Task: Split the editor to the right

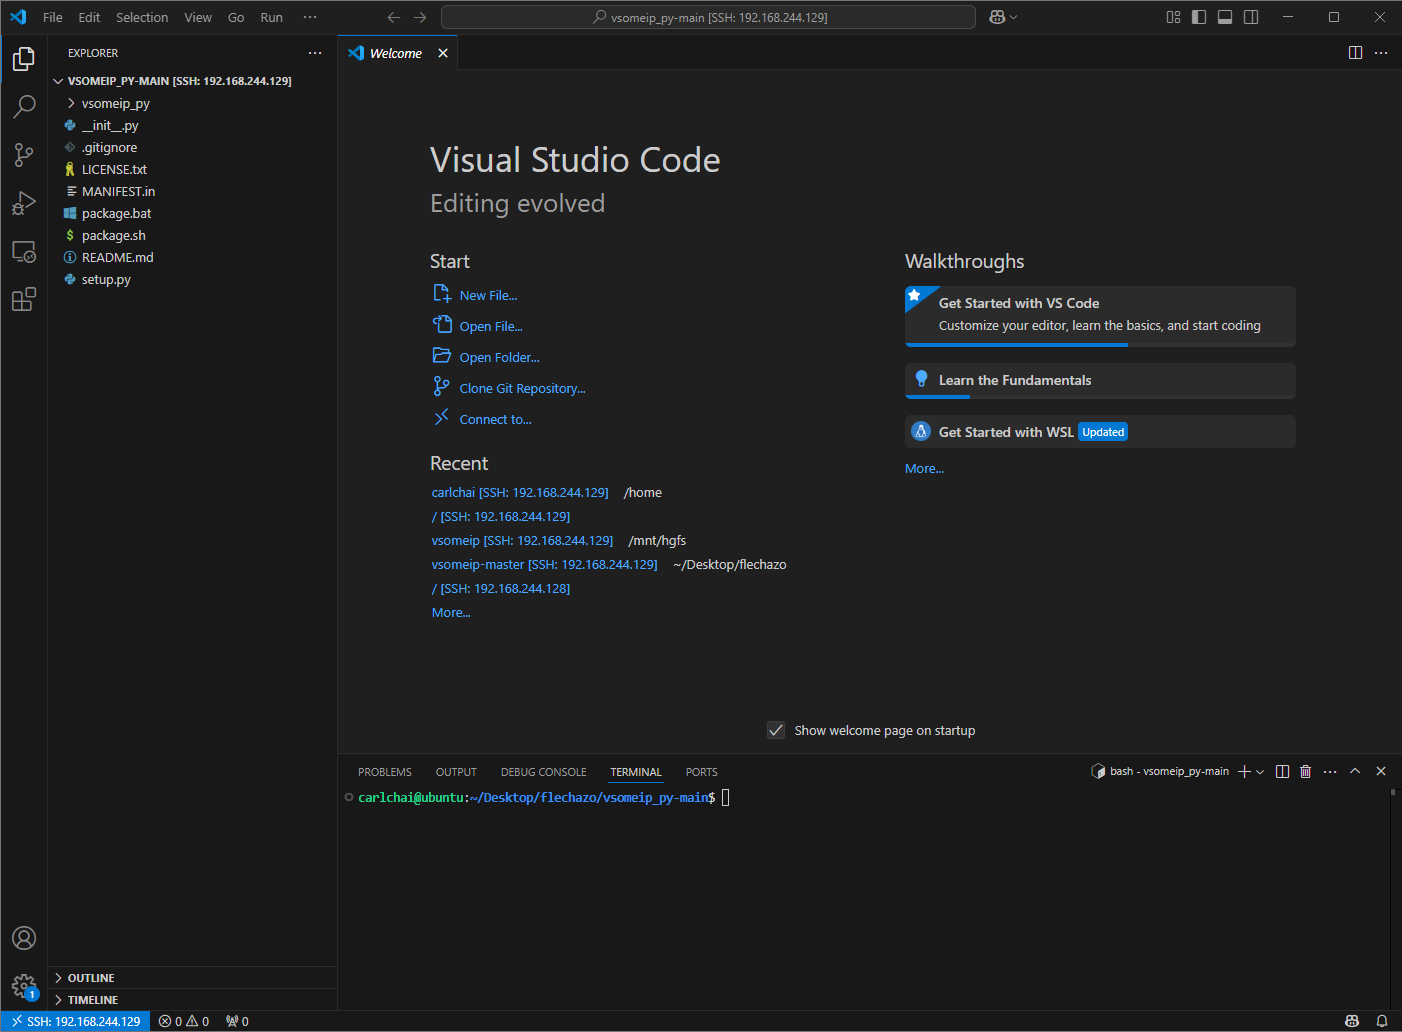Action: click(x=1355, y=53)
